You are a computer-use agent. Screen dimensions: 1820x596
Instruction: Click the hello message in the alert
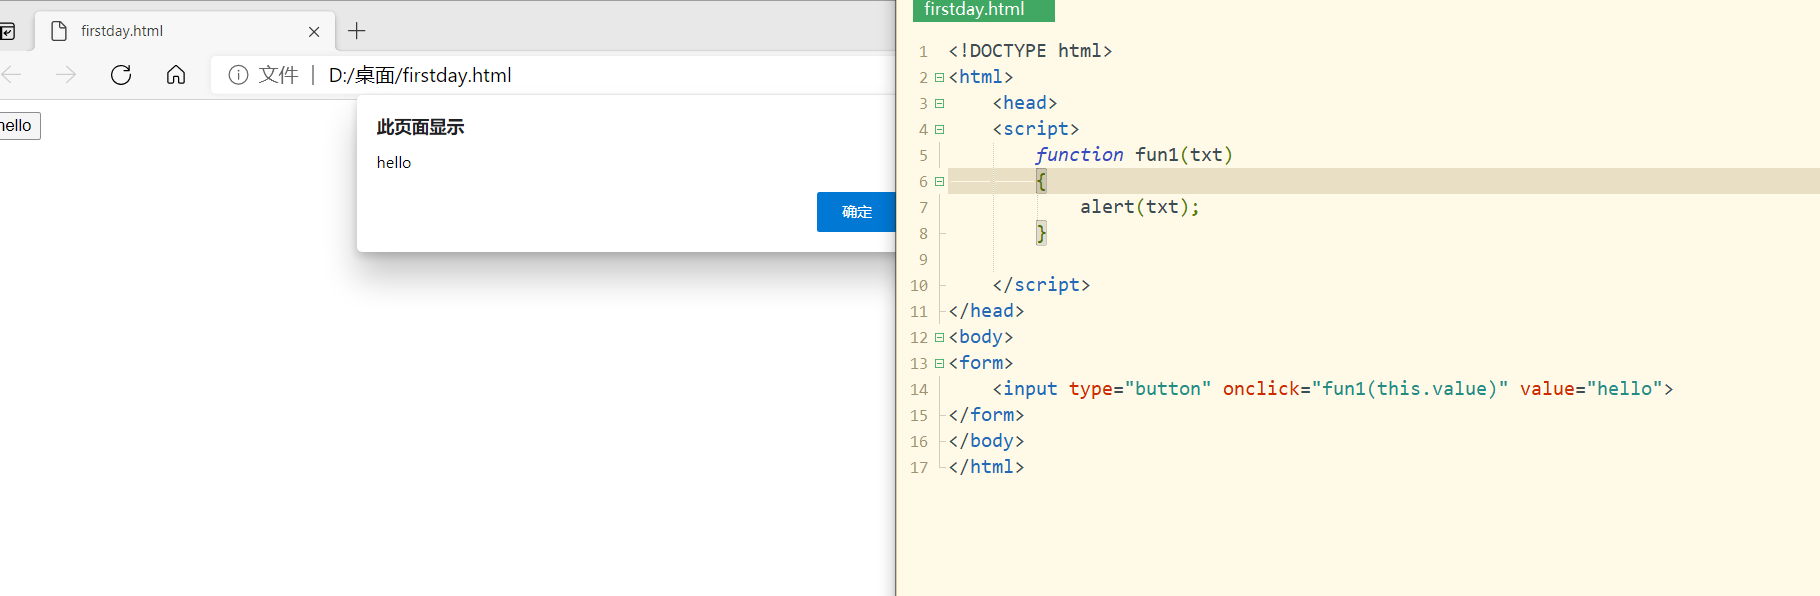[394, 163]
